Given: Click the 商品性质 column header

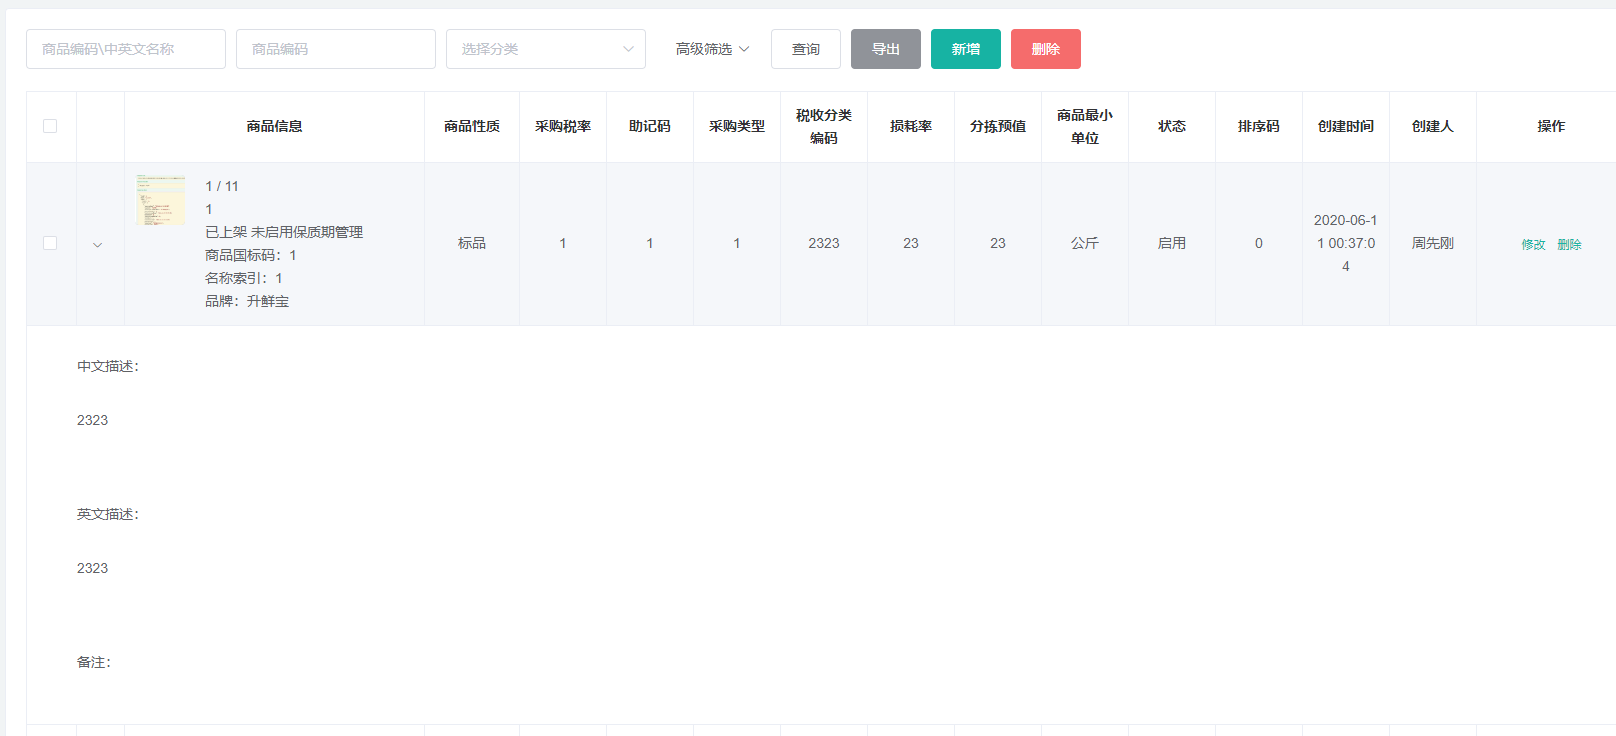Looking at the screenshot, I should [472, 126].
